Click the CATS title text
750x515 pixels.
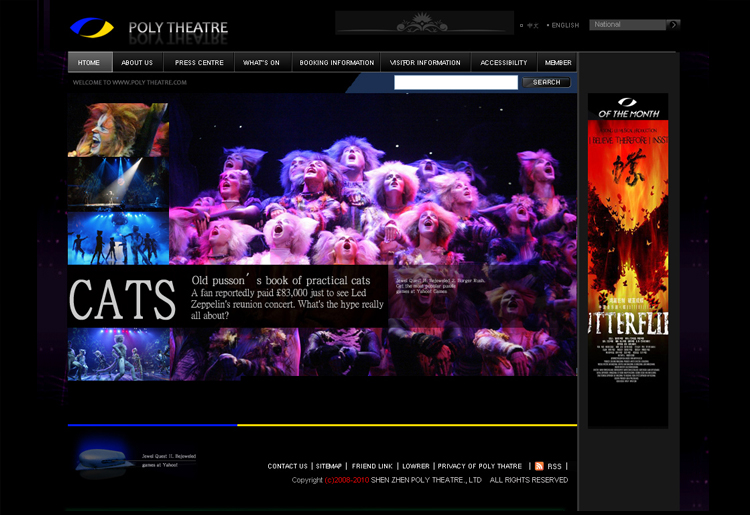pos(122,299)
